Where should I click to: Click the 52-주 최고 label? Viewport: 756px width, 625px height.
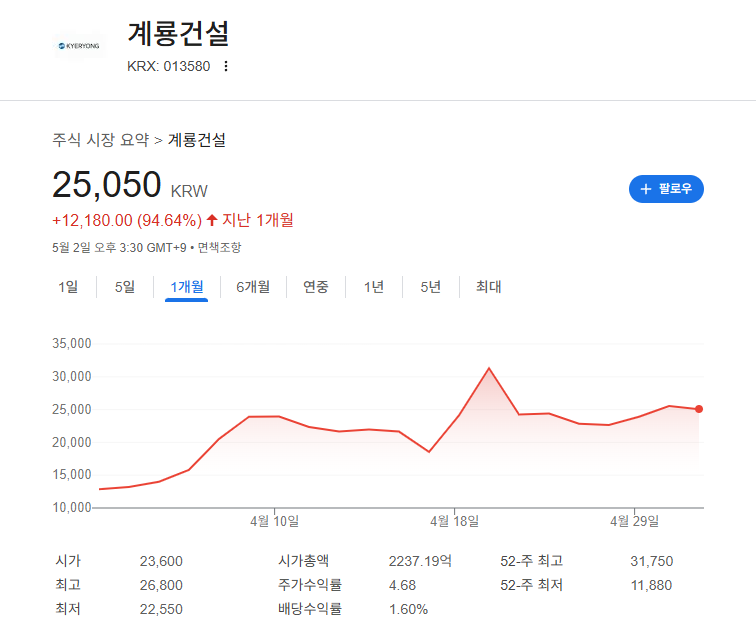(x=531, y=561)
